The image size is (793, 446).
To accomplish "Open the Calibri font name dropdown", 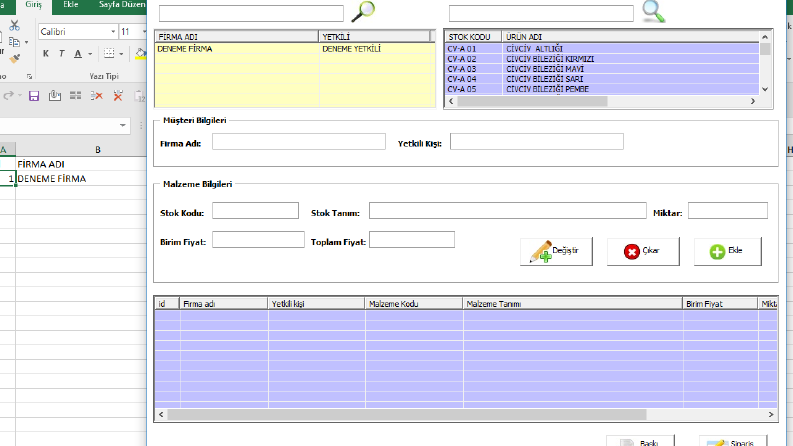I will (x=113, y=31).
